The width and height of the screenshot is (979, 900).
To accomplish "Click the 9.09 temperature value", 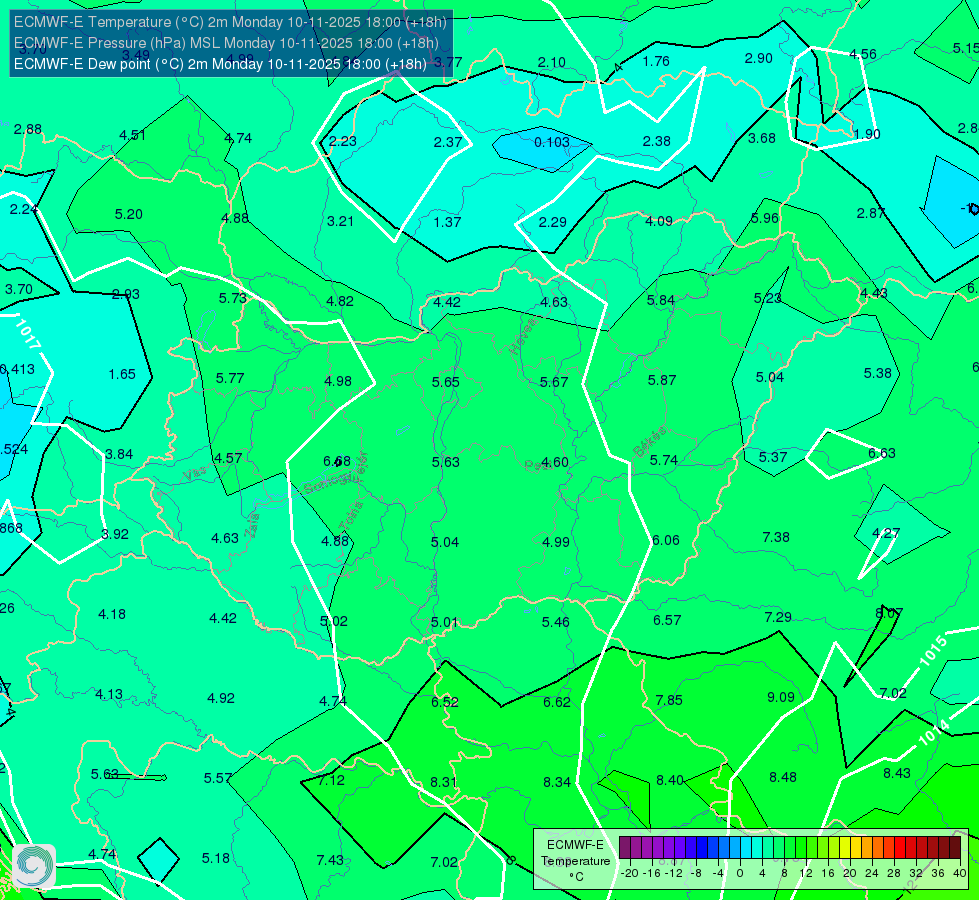I will click(x=780, y=697).
